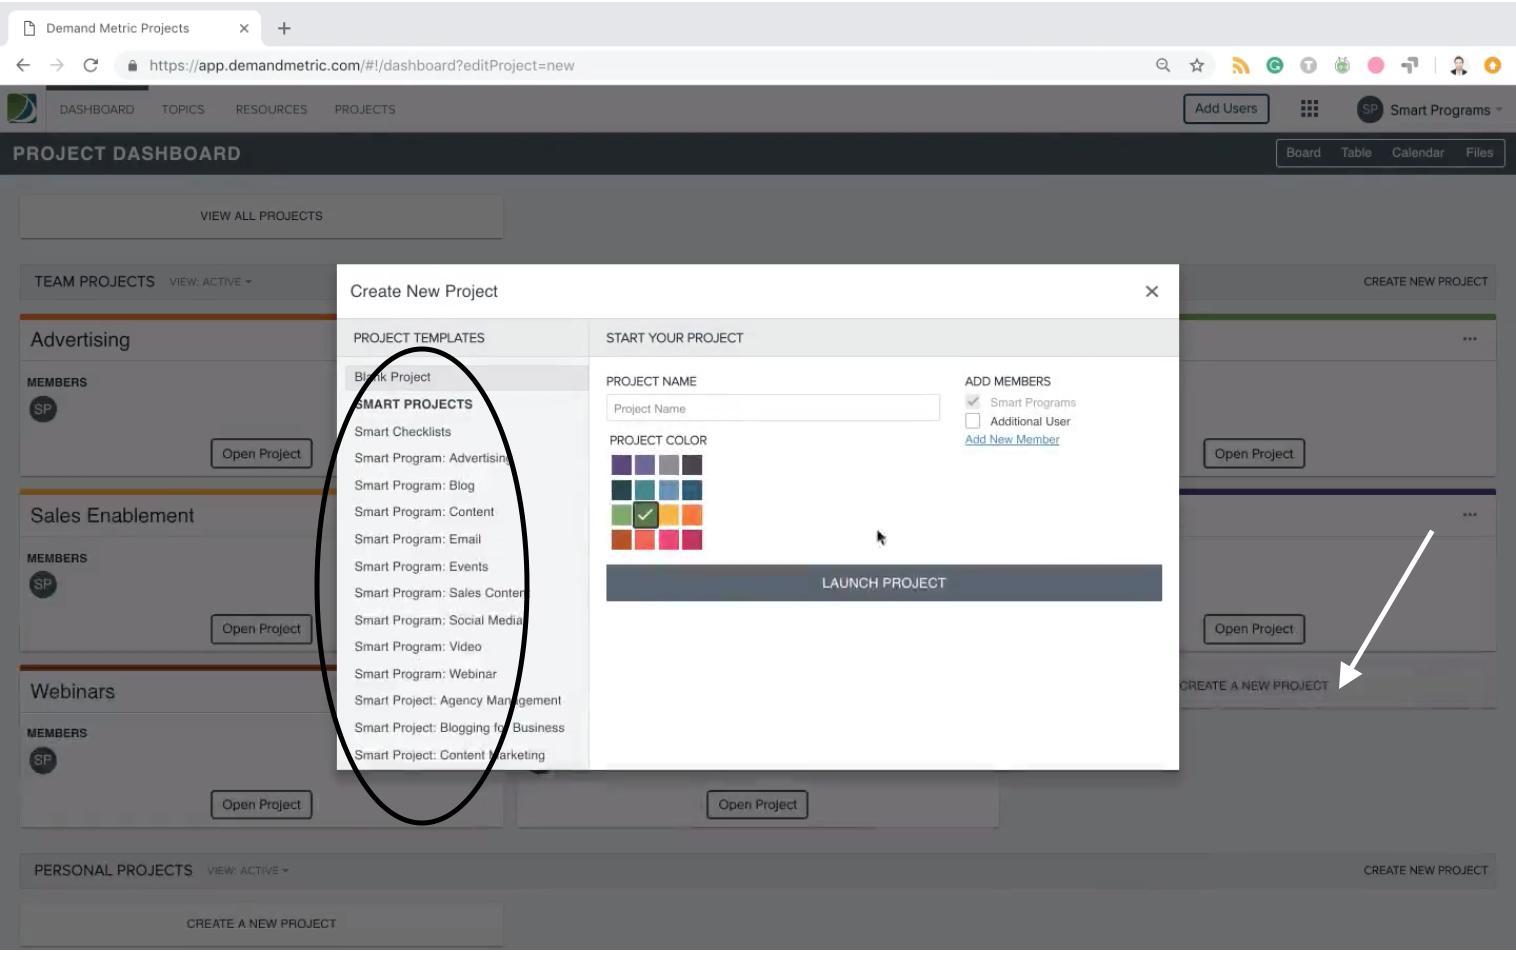Open the RESOURCES nav item
The height and width of the screenshot is (954, 1516).
coord(271,109)
